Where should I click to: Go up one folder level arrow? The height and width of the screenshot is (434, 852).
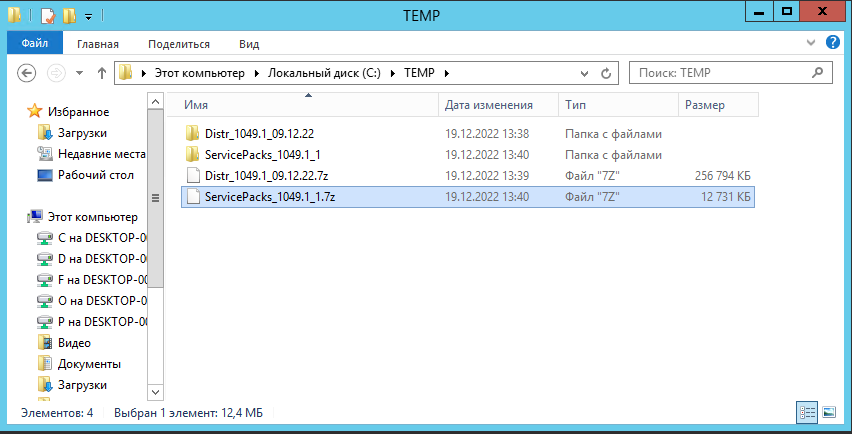coord(102,73)
